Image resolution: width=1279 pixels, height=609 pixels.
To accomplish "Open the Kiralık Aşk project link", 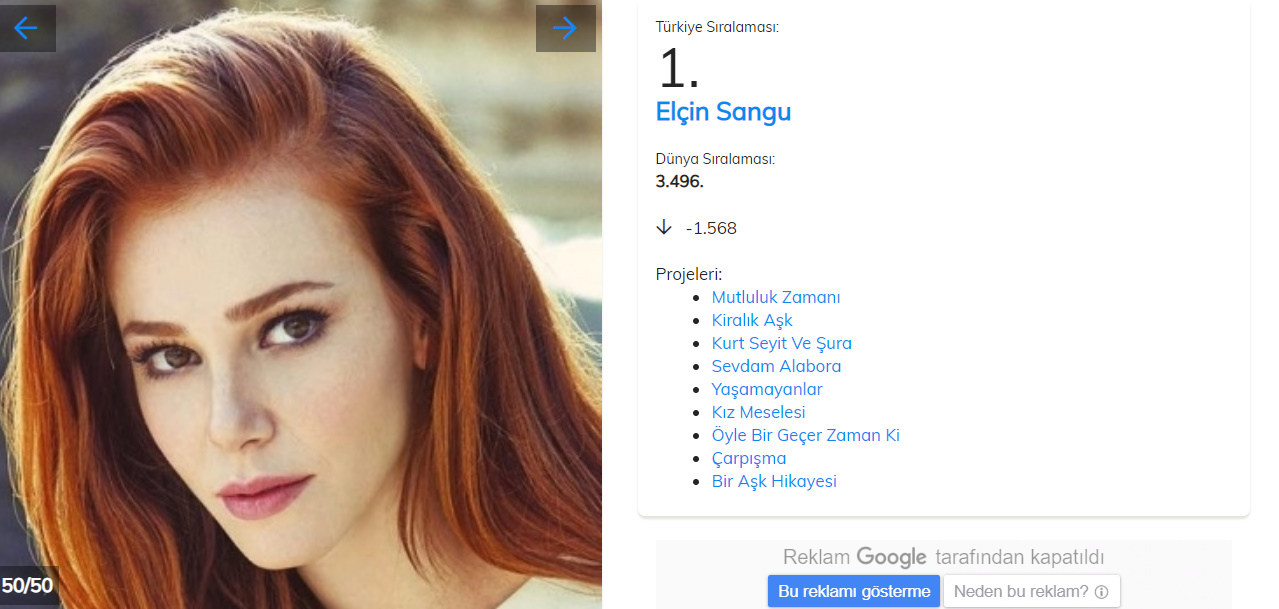I will [751, 320].
